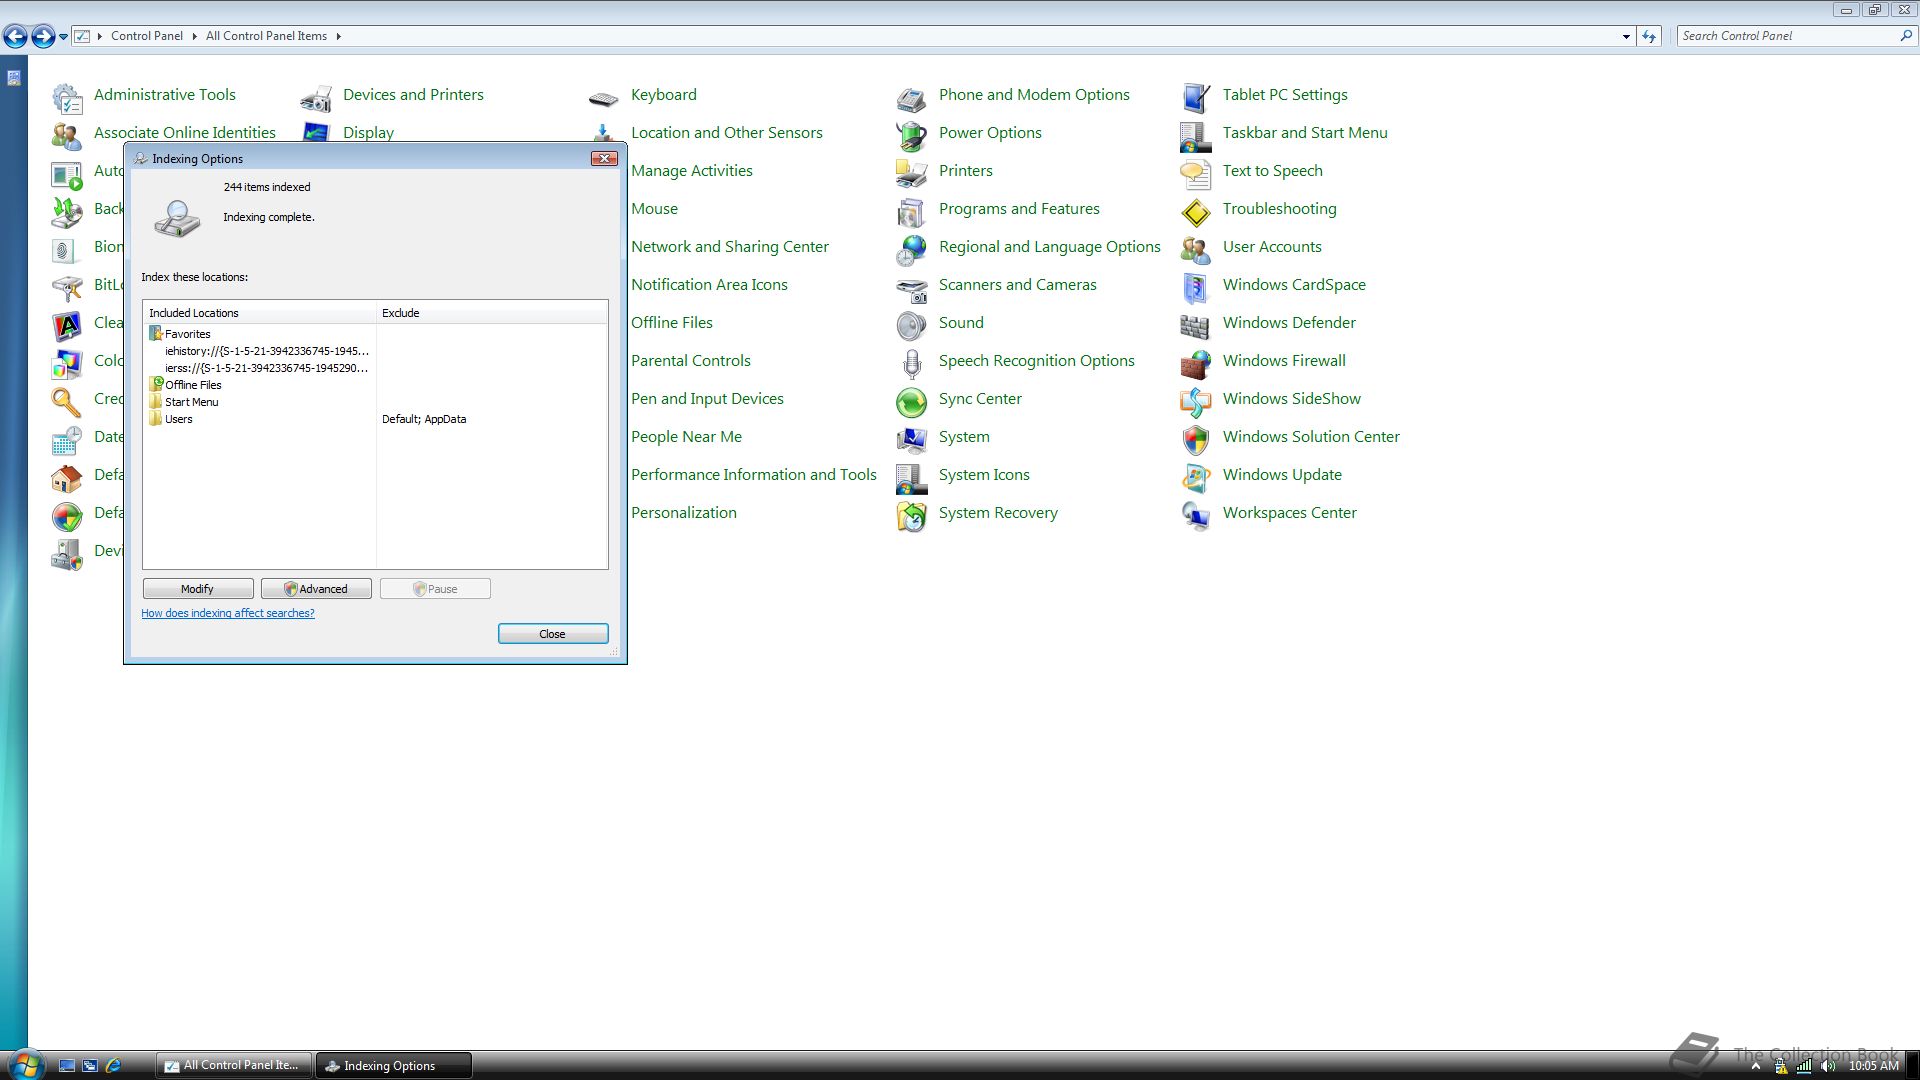Open the Windows Start orb
The width and height of the screenshot is (1920, 1080).
pyautogui.click(x=26, y=1065)
